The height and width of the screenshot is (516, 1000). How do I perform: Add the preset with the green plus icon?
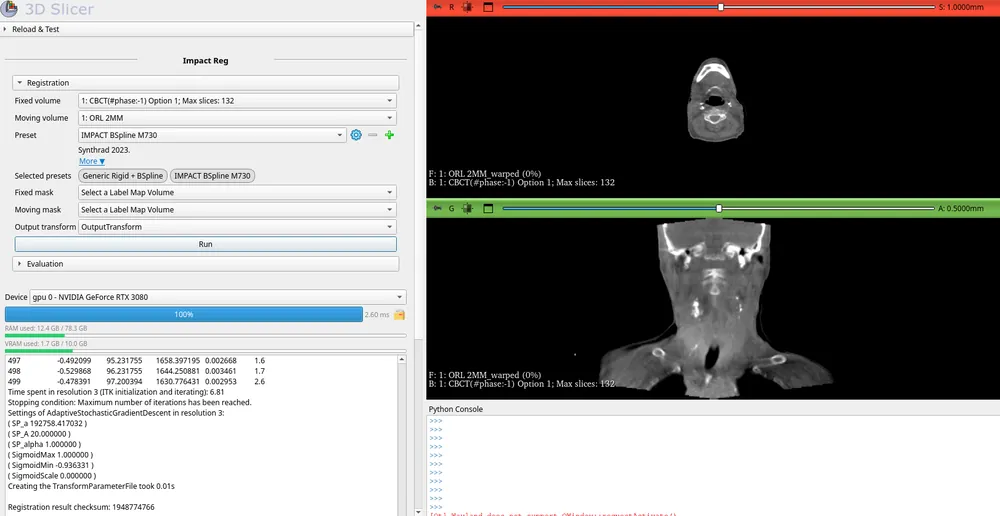[389, 135]
